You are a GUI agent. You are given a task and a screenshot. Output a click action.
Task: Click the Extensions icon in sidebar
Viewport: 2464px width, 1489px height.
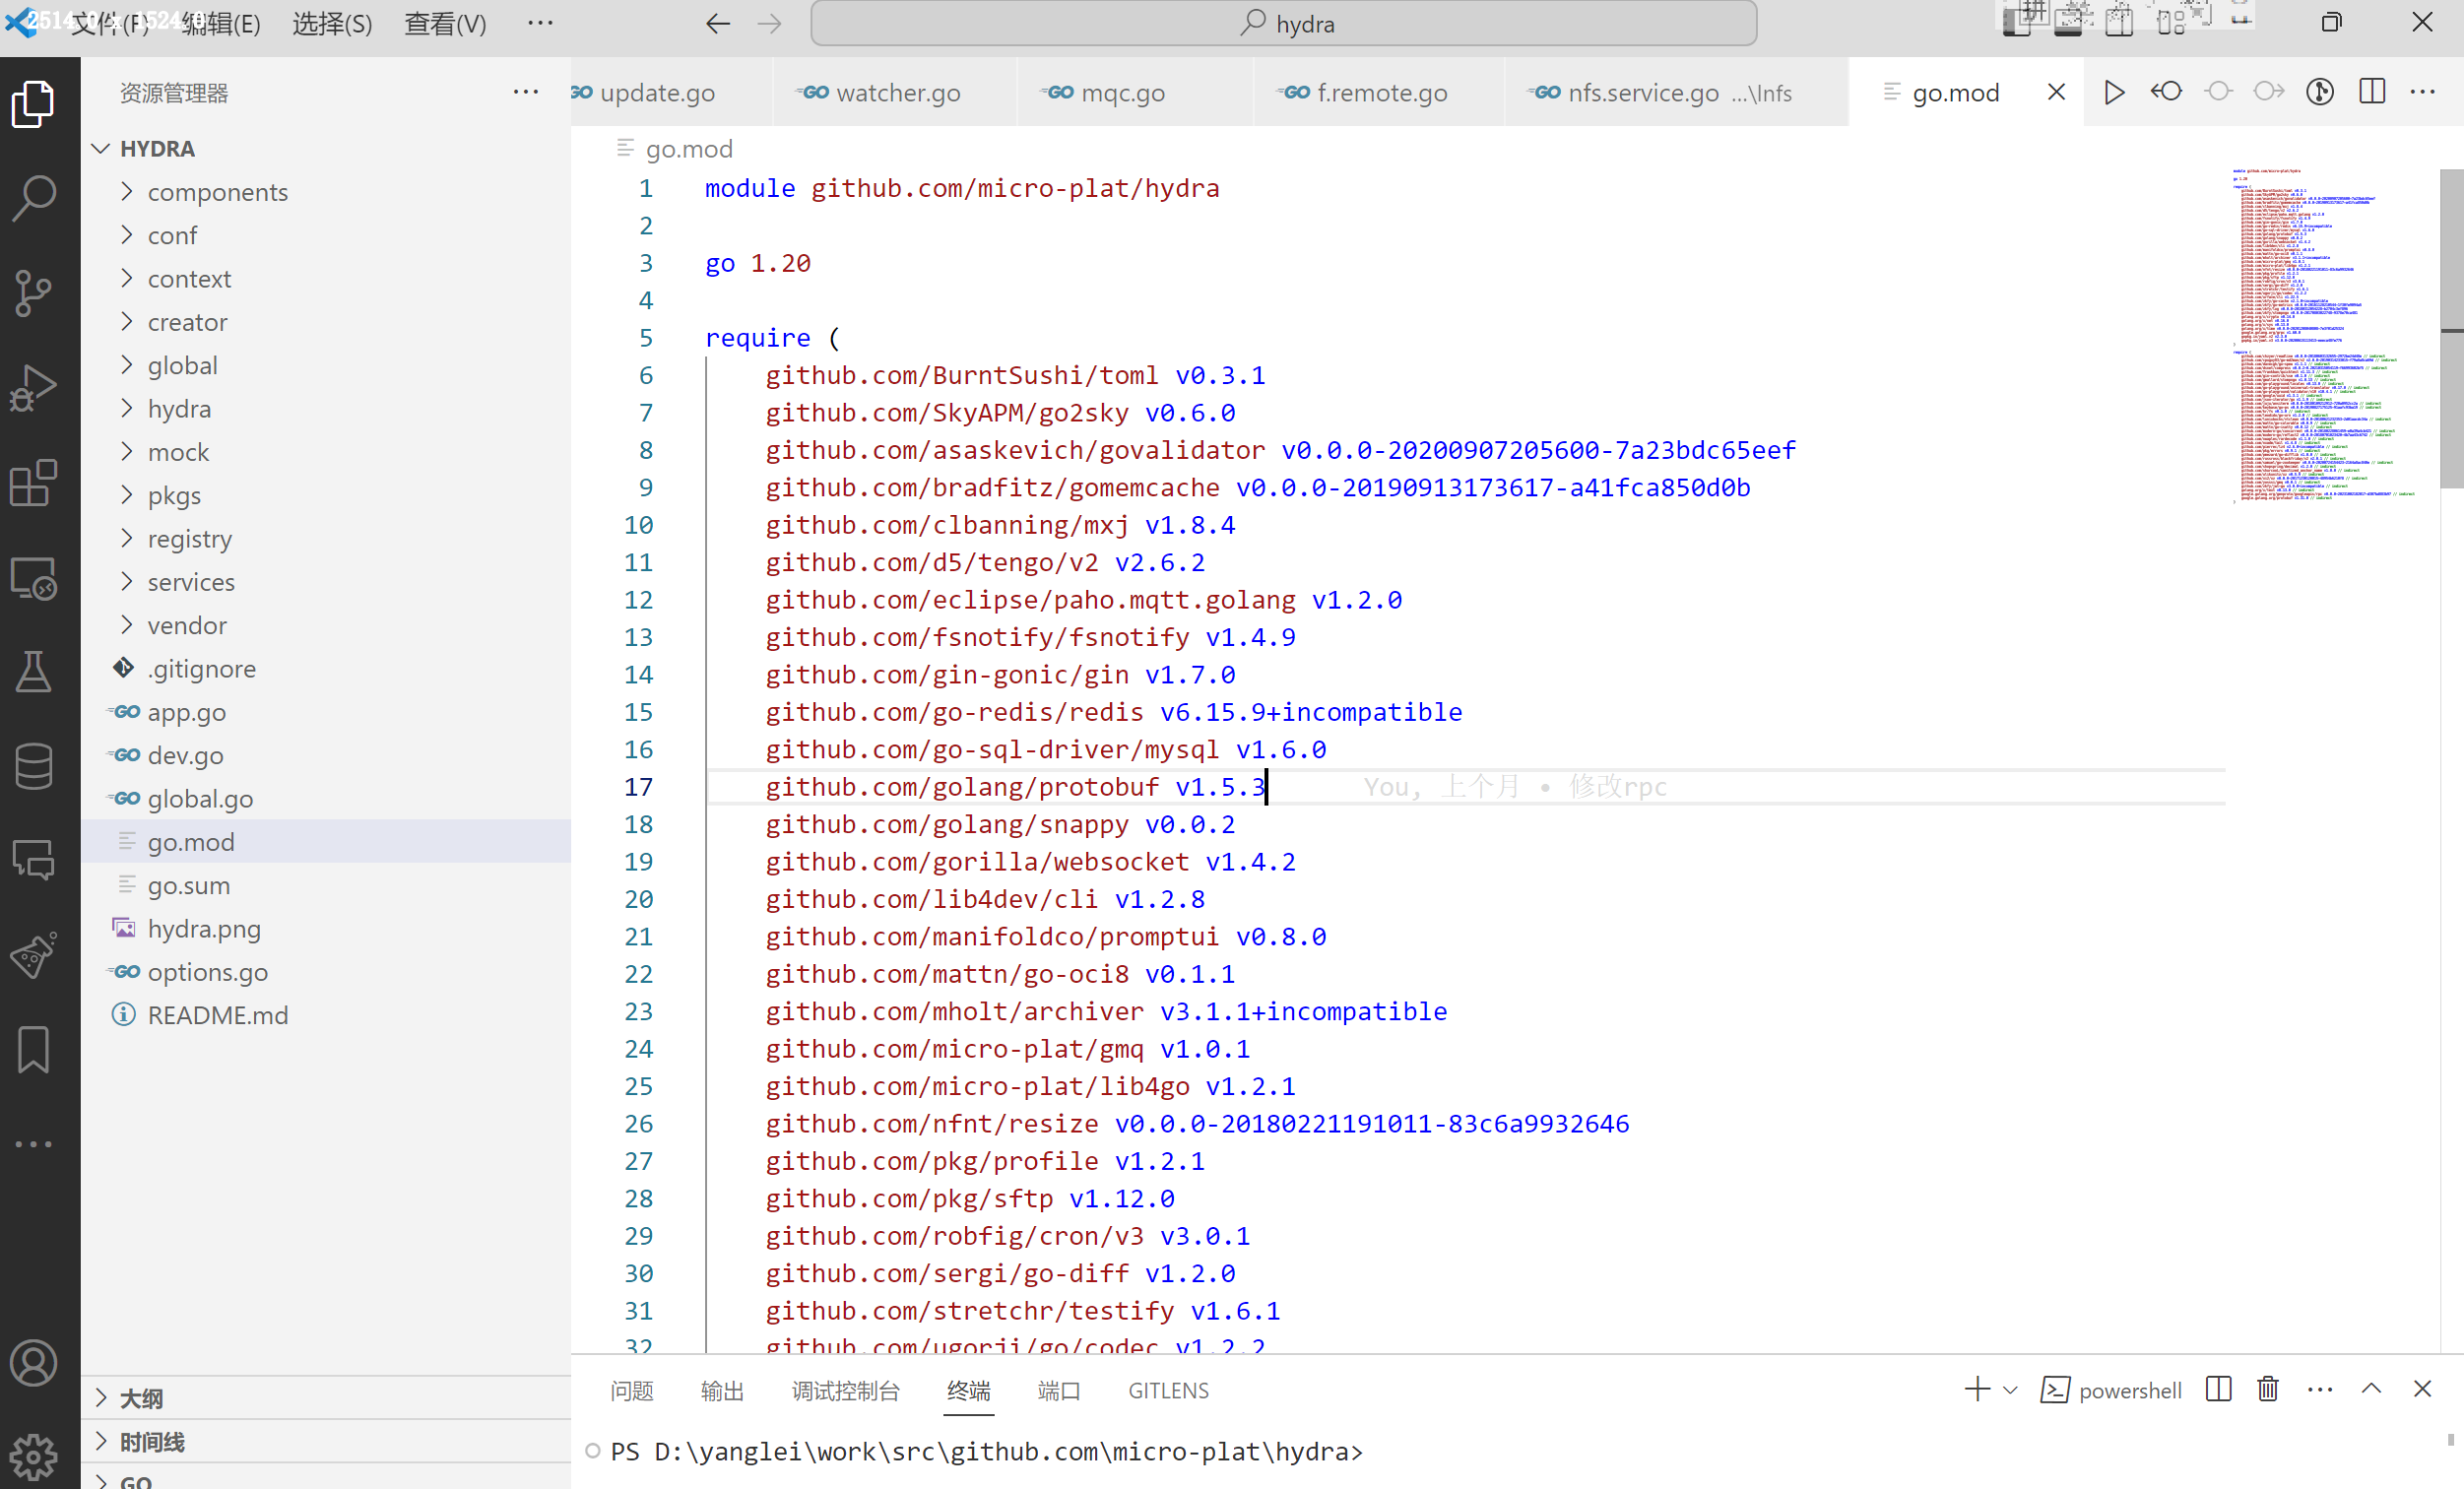point(35,483)
